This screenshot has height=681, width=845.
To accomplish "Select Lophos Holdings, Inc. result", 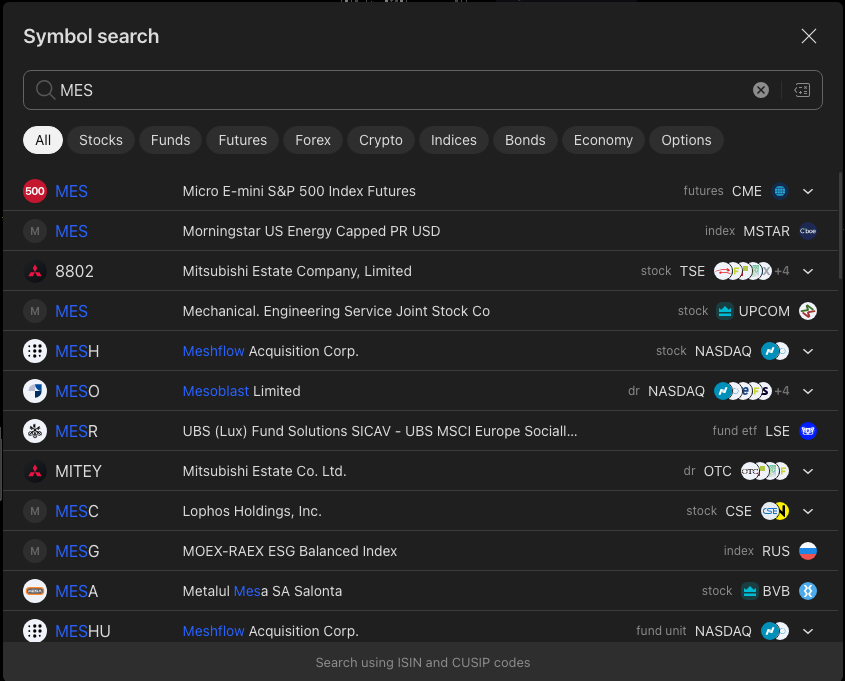I will [252, 511].
